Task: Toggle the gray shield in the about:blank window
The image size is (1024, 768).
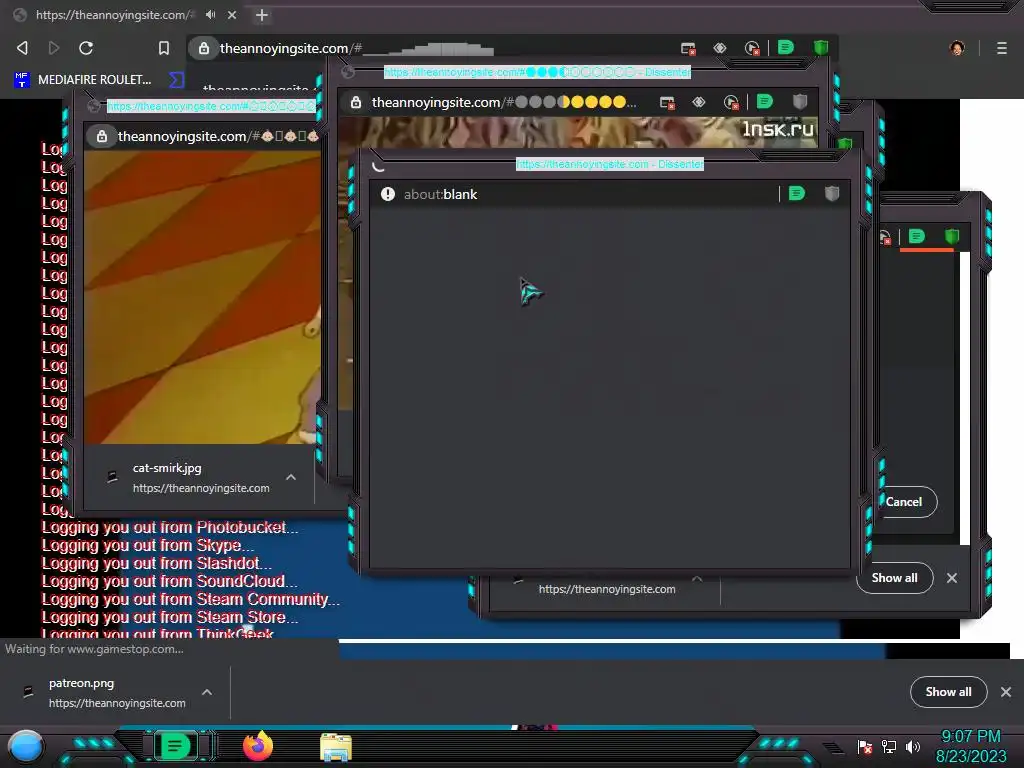Action: [x=831, y=193]
